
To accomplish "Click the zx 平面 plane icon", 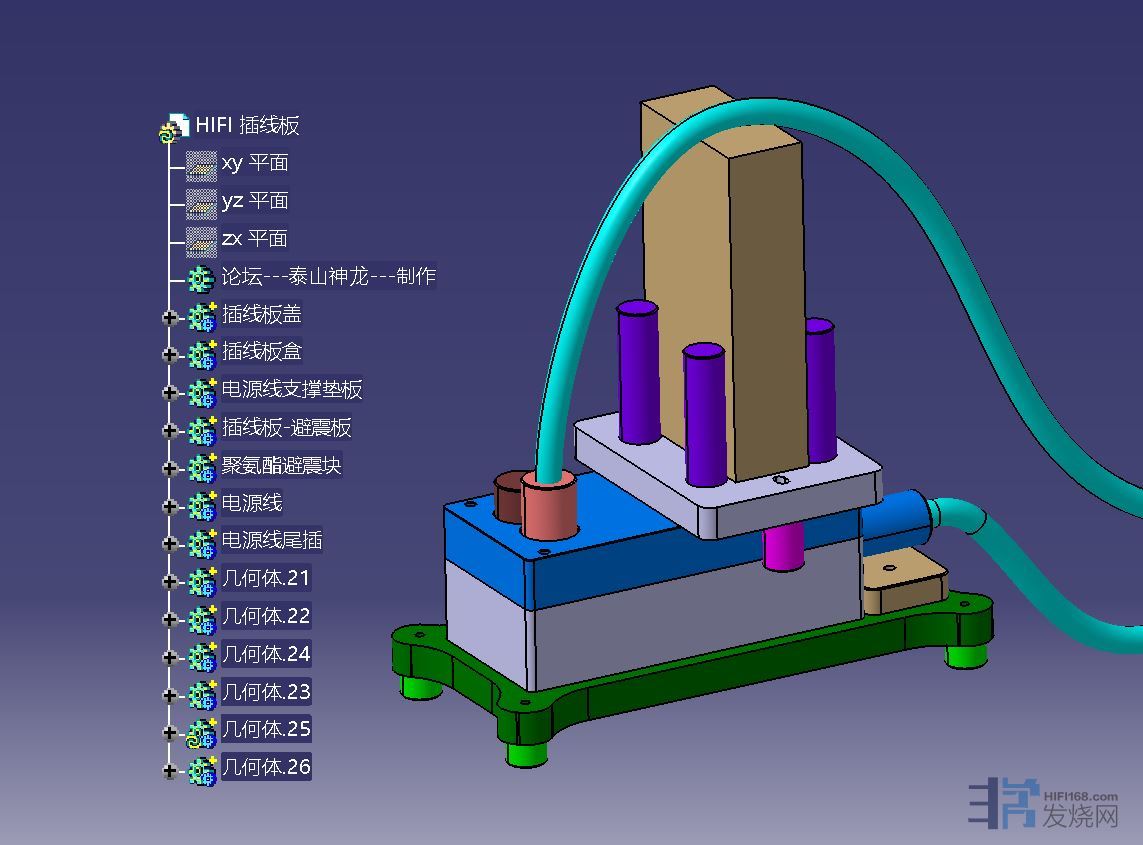I will click(201, 240).
